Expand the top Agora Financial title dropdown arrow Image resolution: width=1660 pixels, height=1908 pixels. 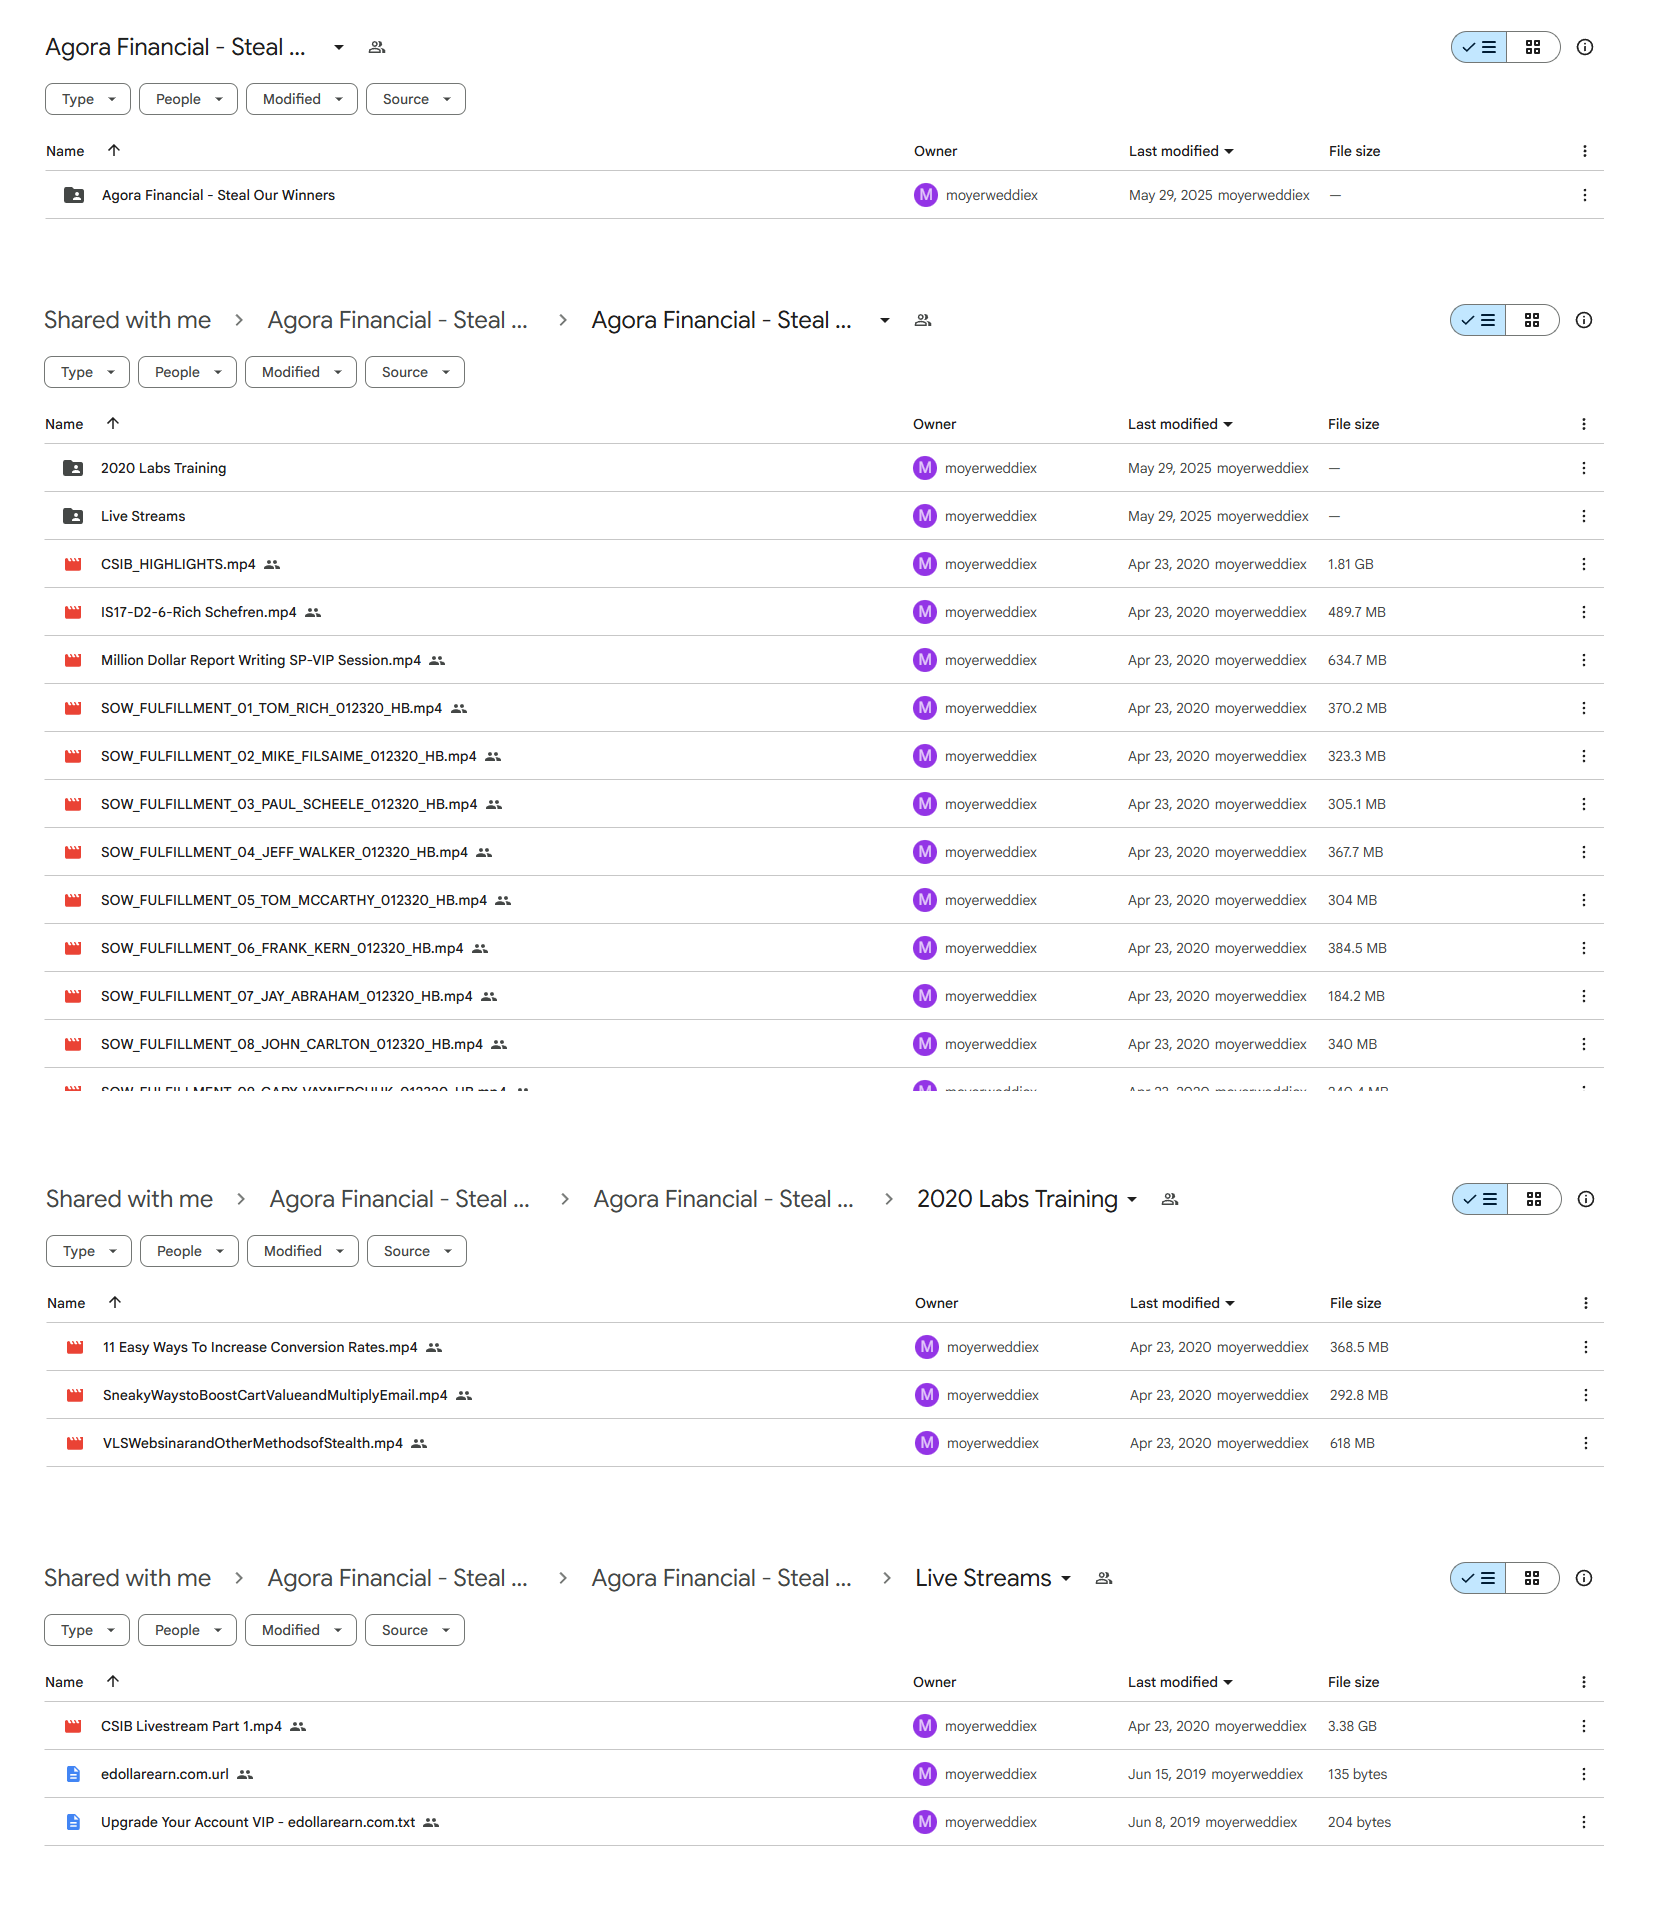point(339,47)
